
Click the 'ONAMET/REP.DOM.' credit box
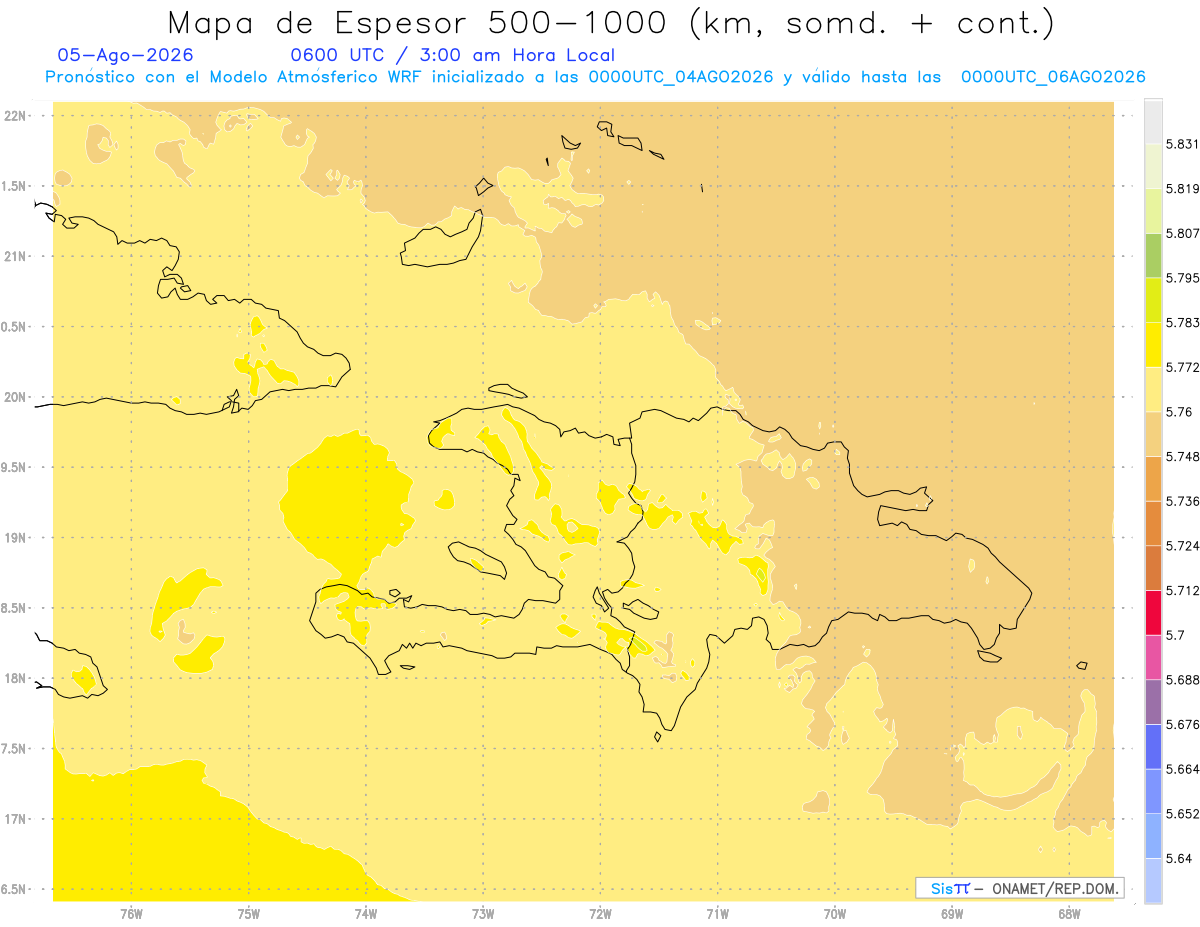[1020, 888]
